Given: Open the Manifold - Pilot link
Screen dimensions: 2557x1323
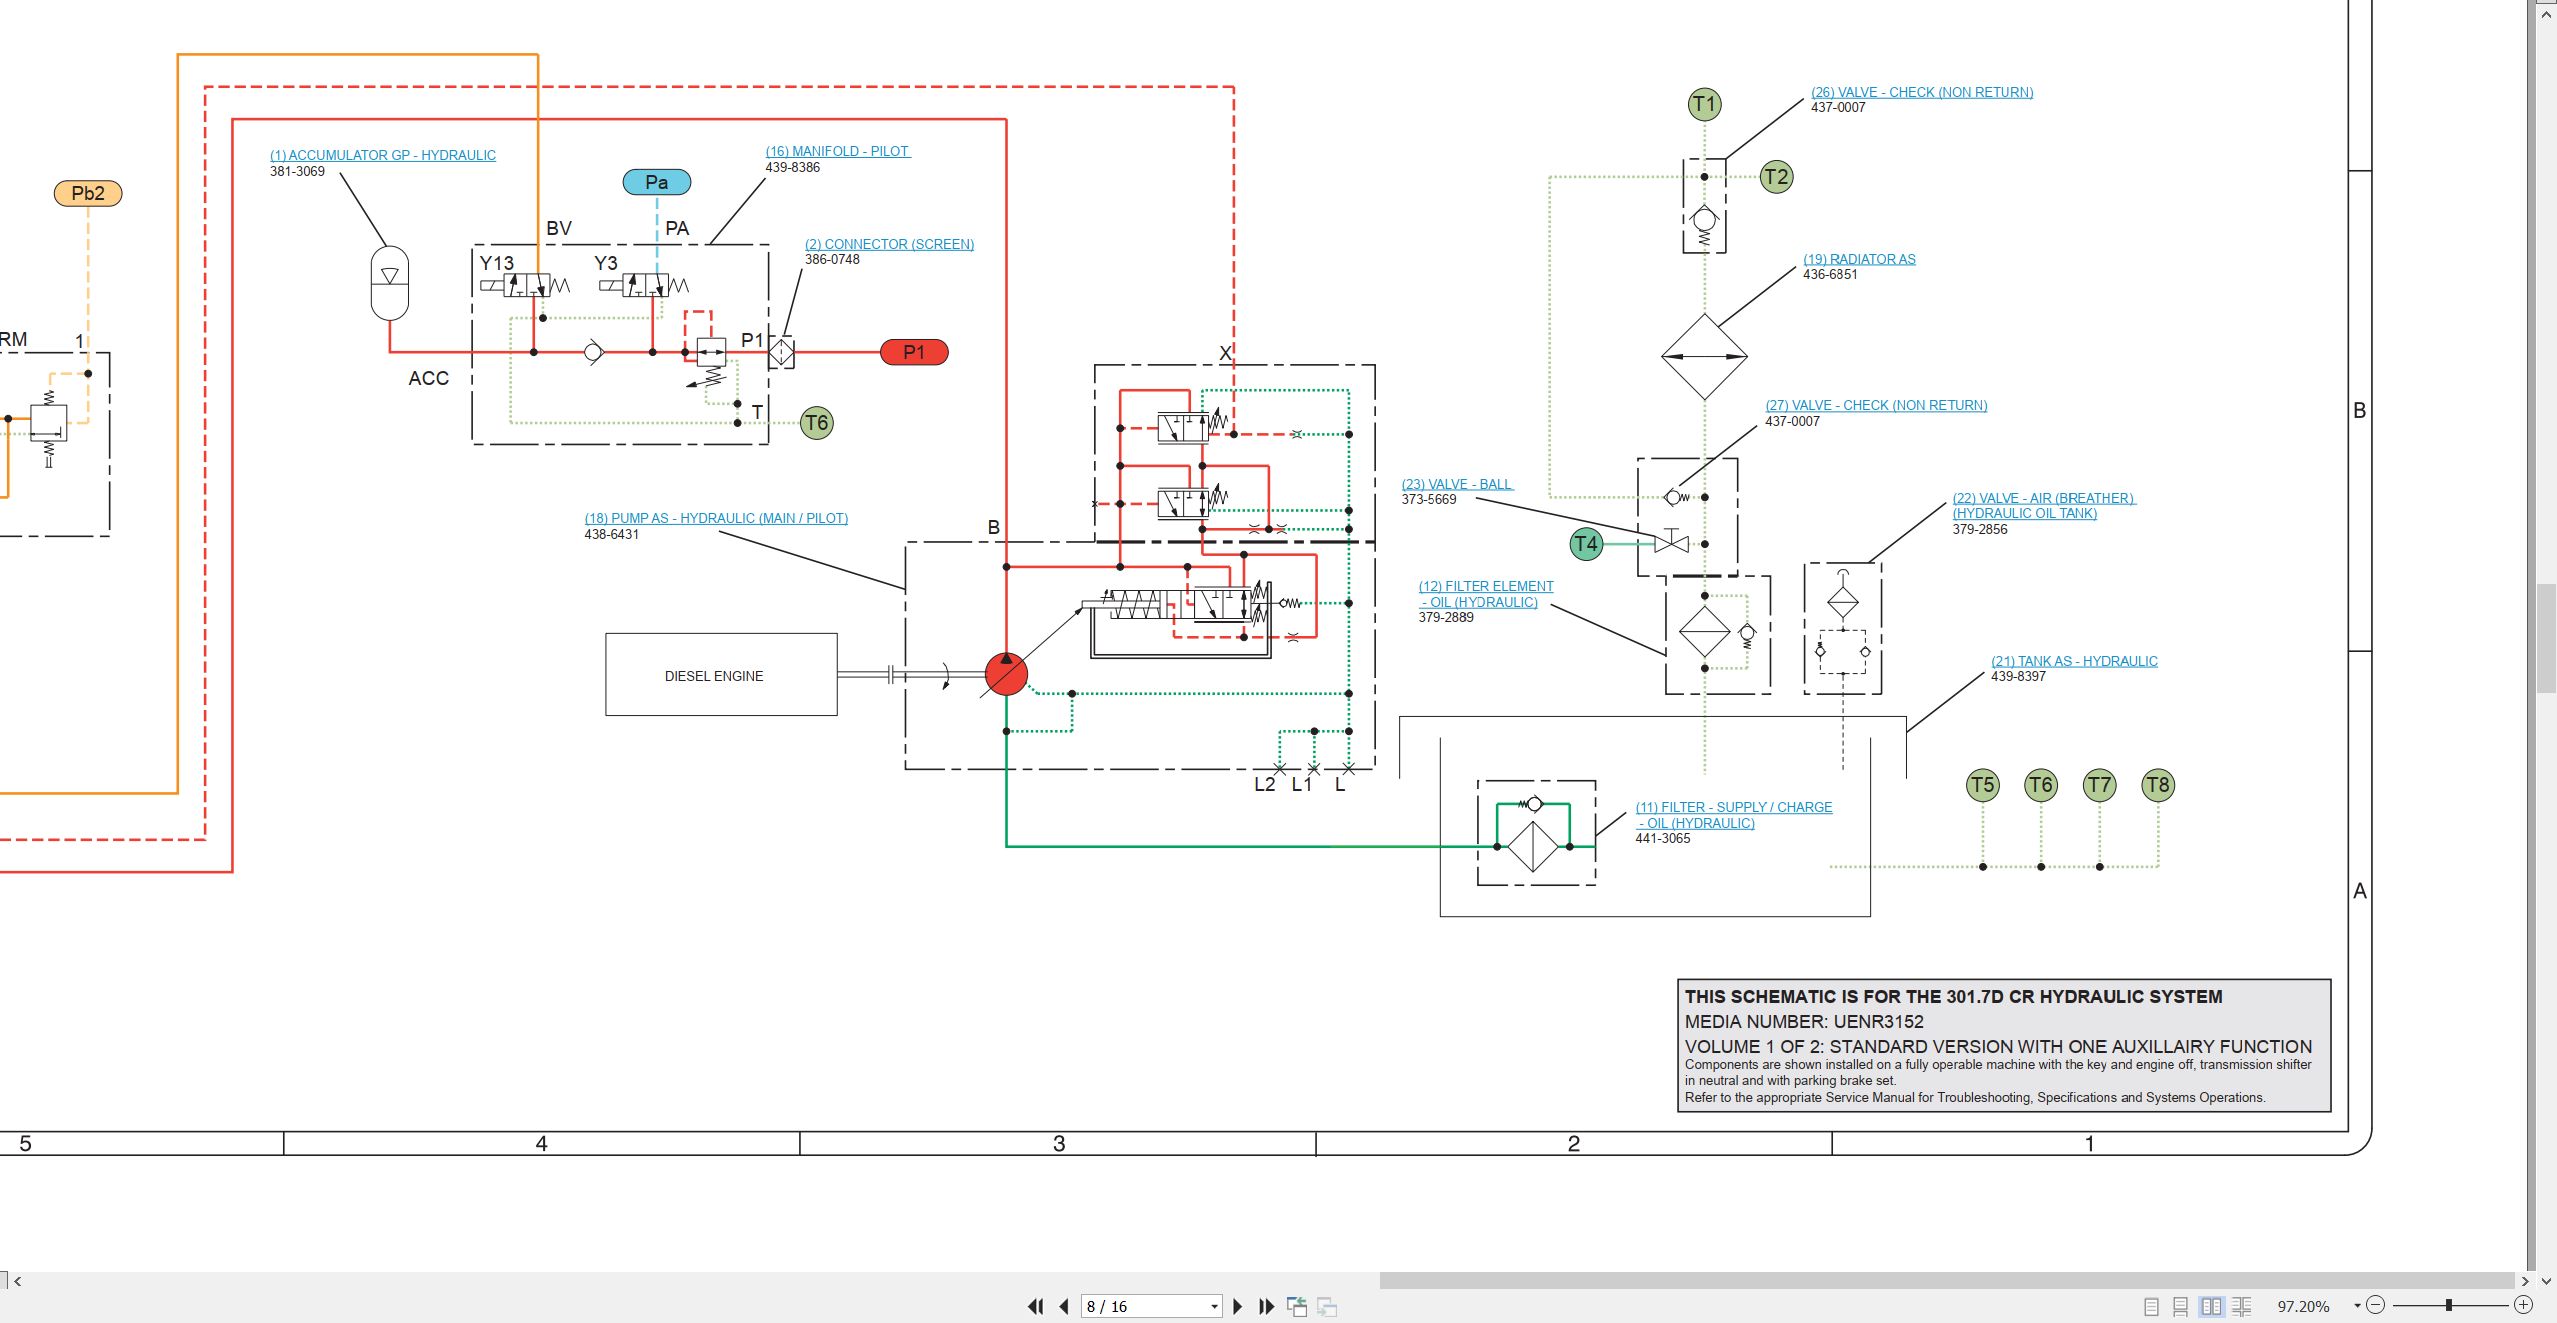Looking at the screenshot, I should tap(838, 151).
